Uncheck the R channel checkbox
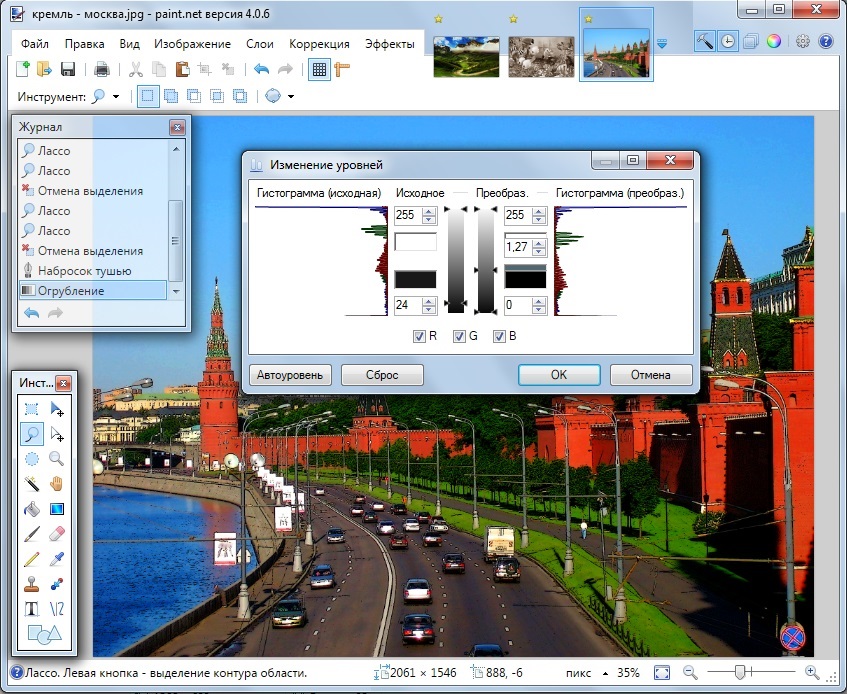Image resolution: width=847 pixels, height=694 pixels. click(x=419, y=336)
